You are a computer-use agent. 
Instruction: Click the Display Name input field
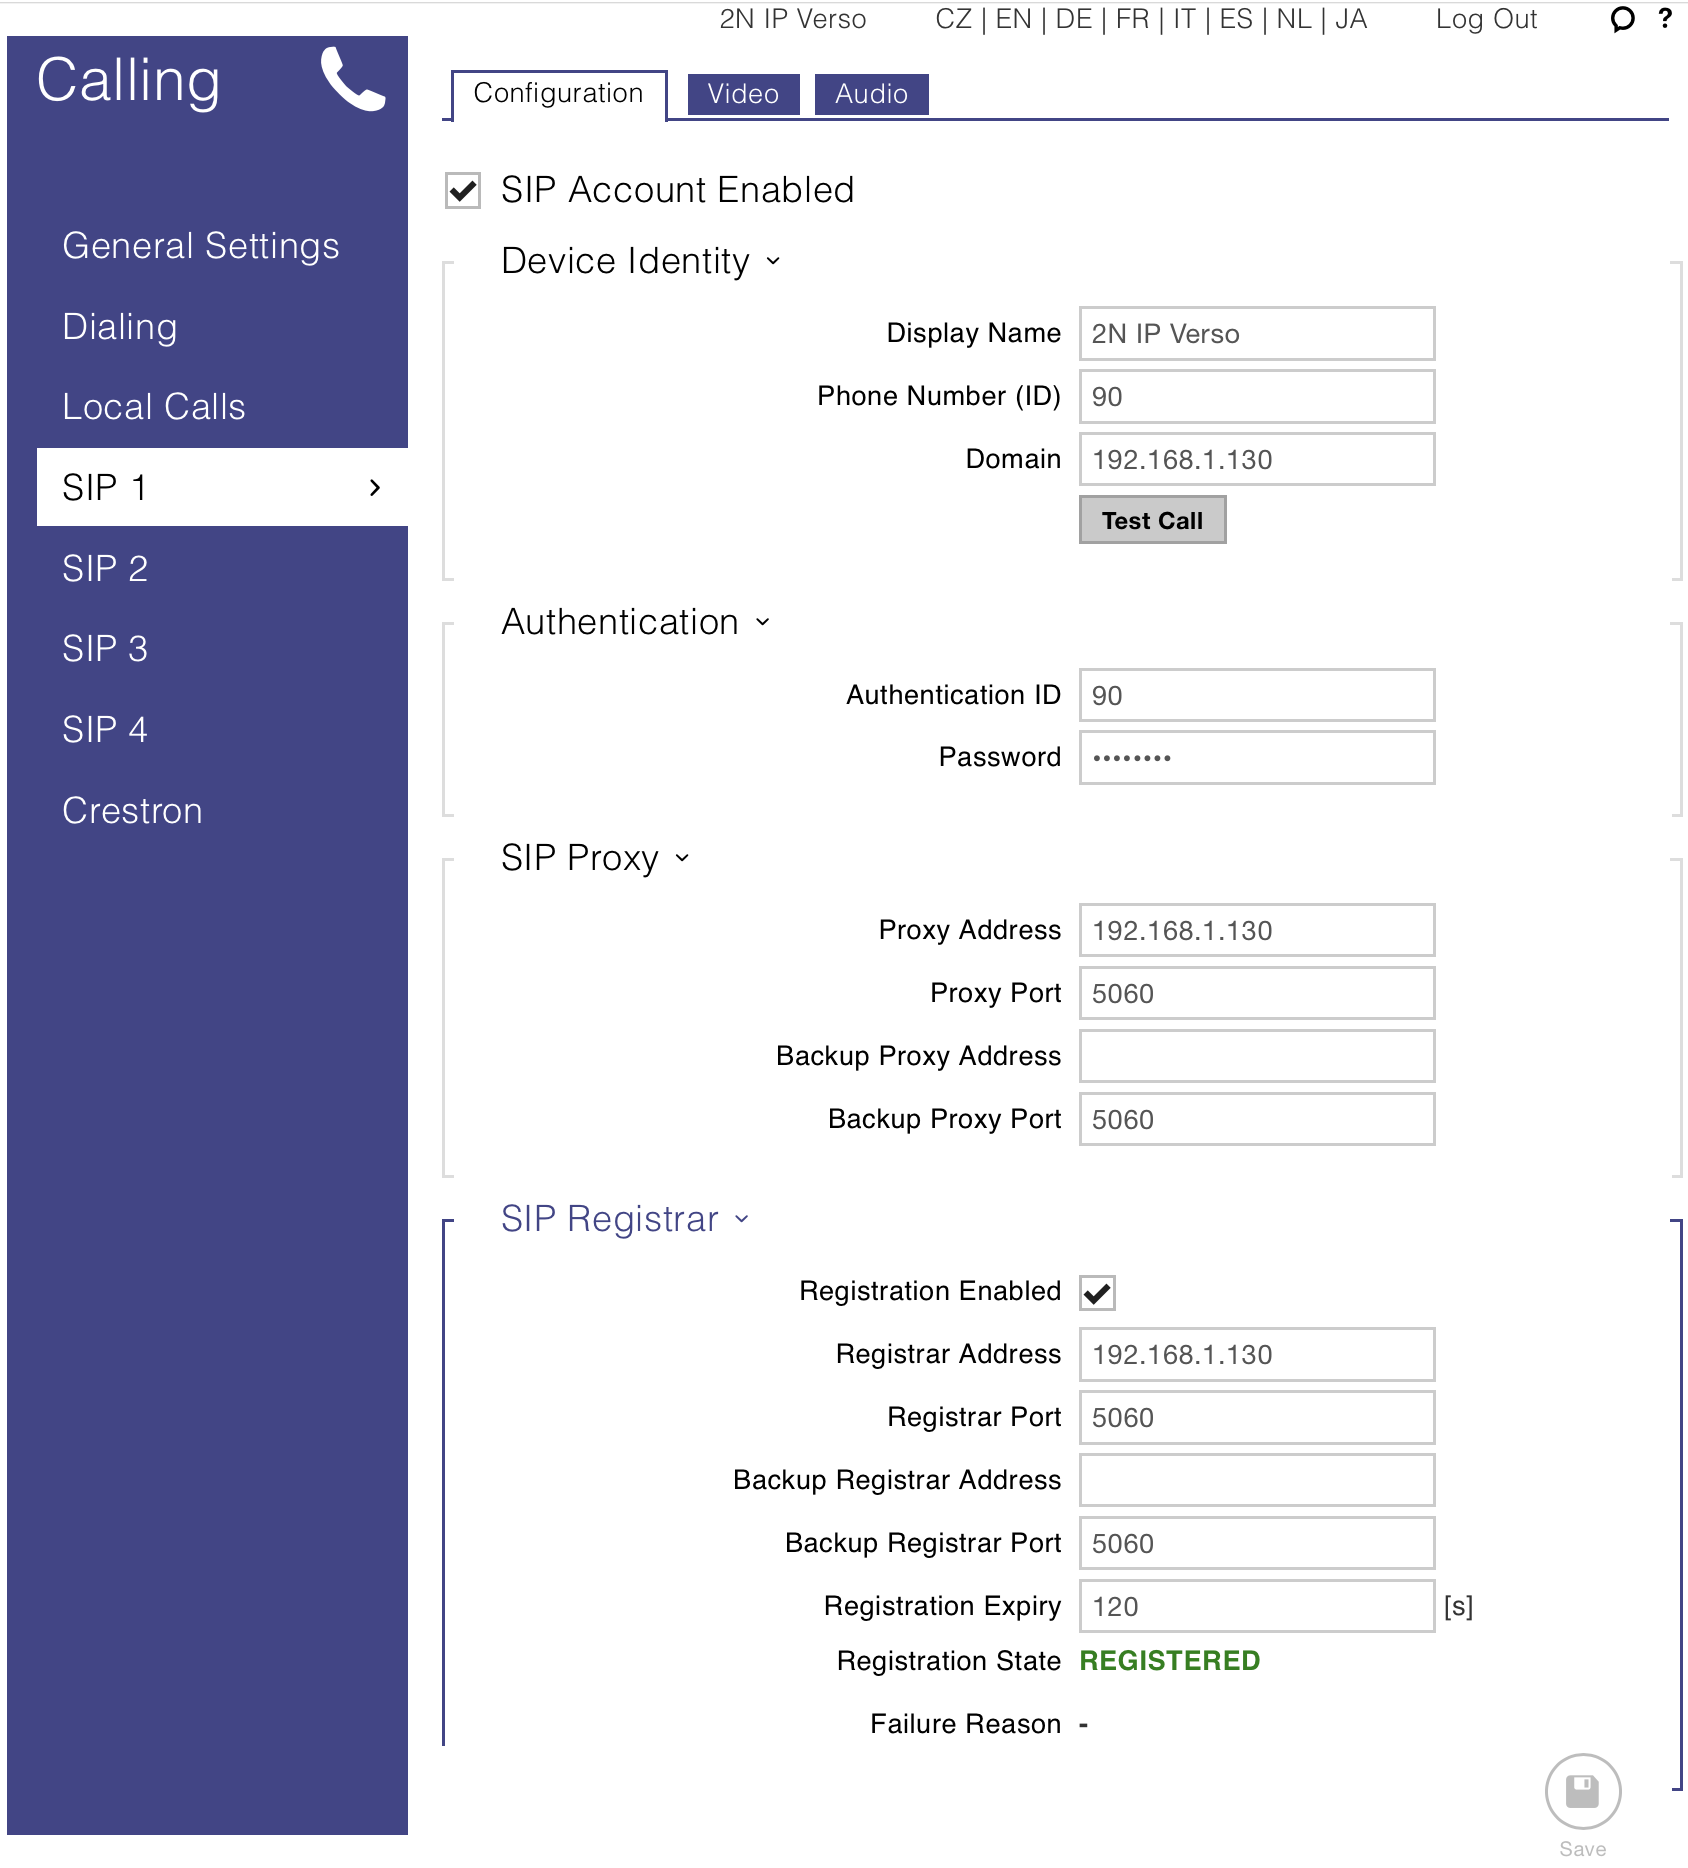(x=1256, y=334)
